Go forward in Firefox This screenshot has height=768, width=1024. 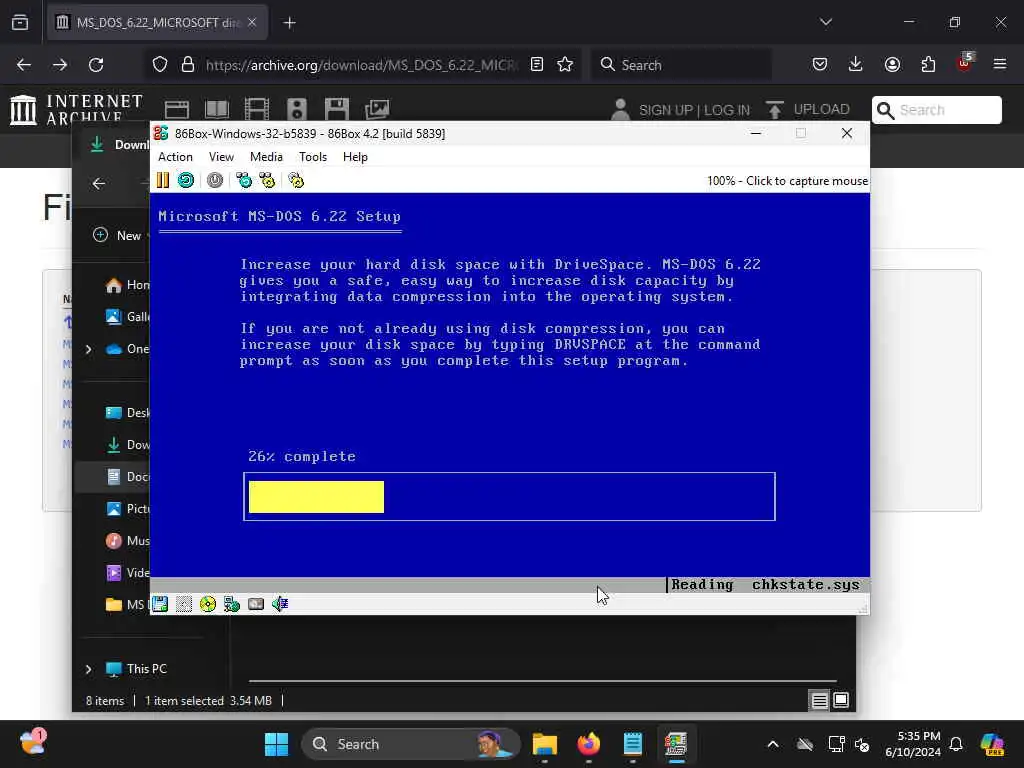click(60, 65)
